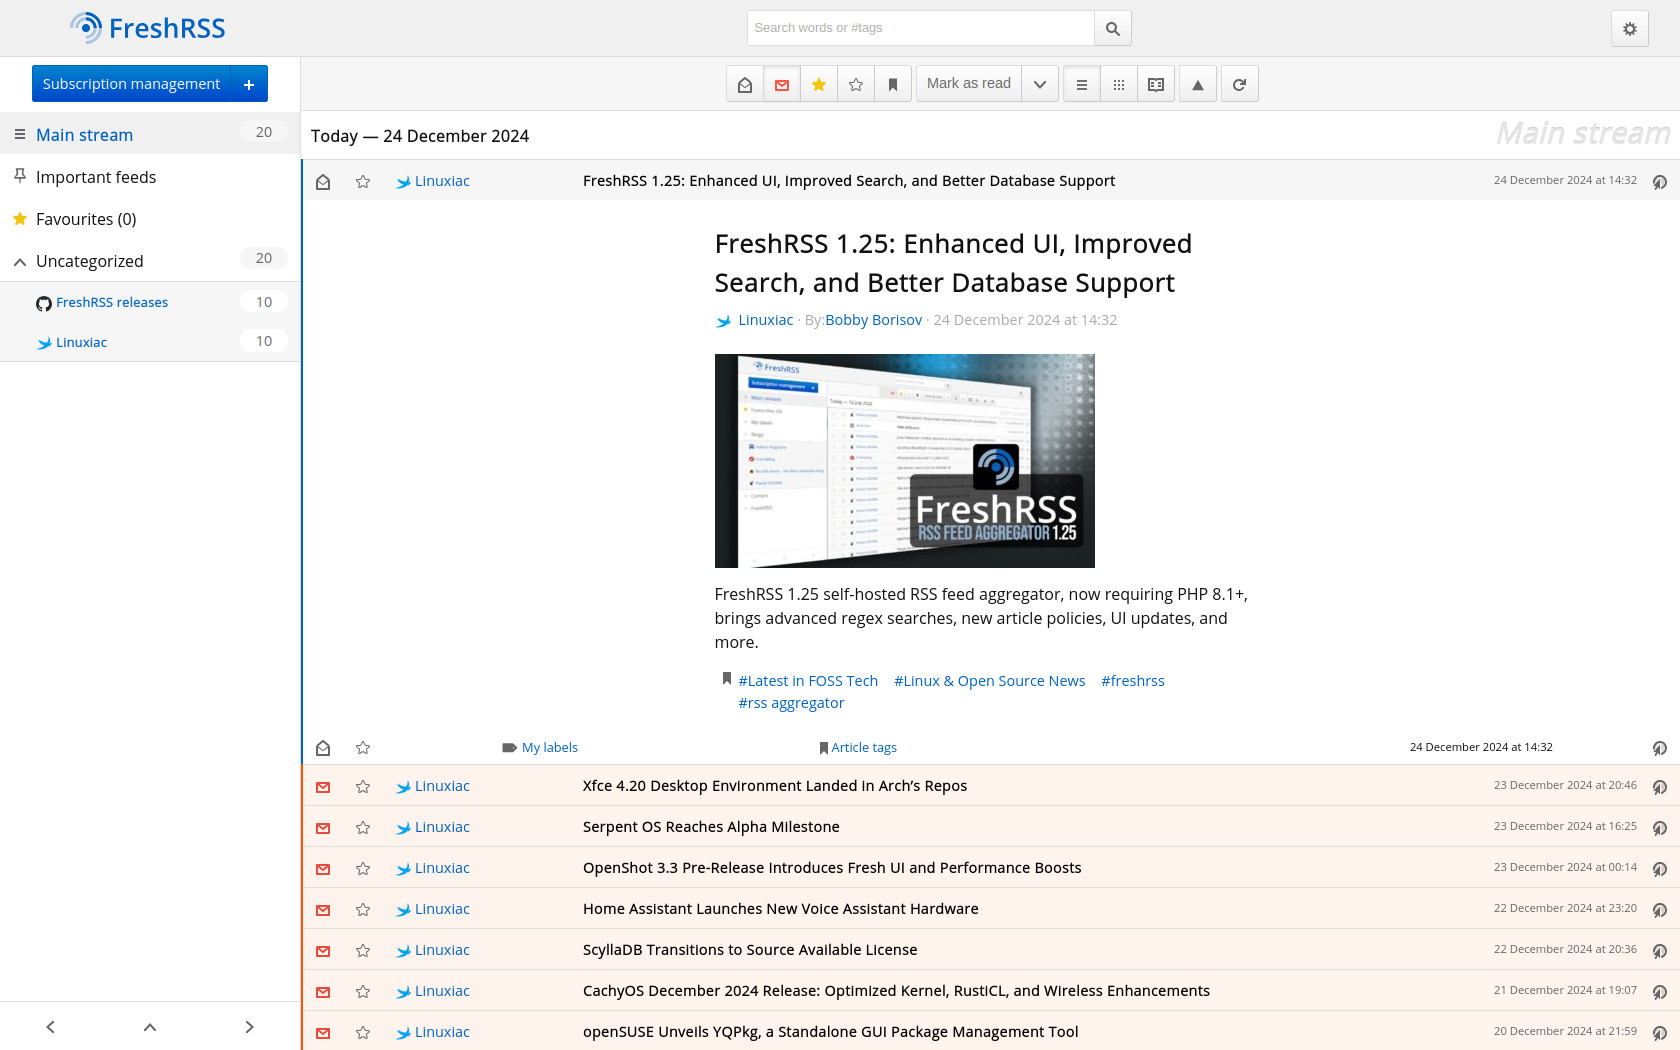Open Important feeds
The height and width of the screenshot is (1050, 1680).
(96, 177)
